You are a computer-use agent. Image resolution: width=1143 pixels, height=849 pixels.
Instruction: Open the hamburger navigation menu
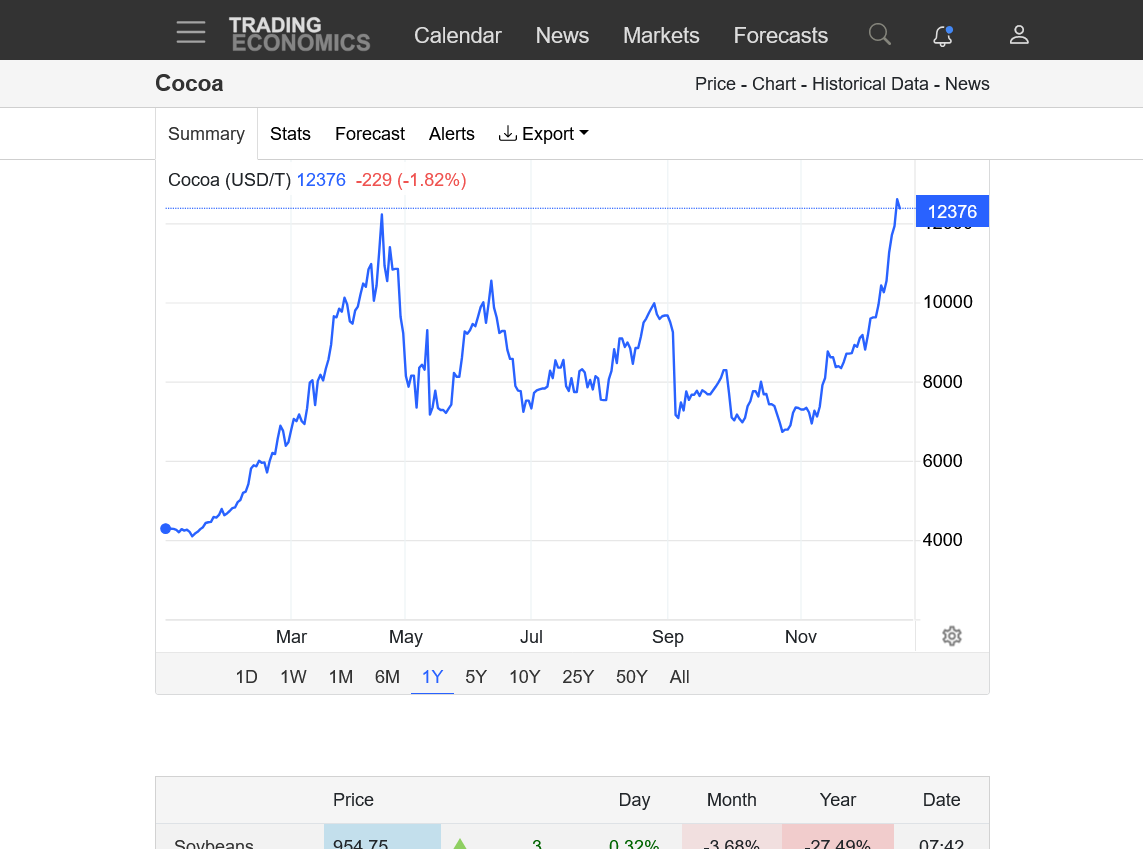(x=191, y=33)
